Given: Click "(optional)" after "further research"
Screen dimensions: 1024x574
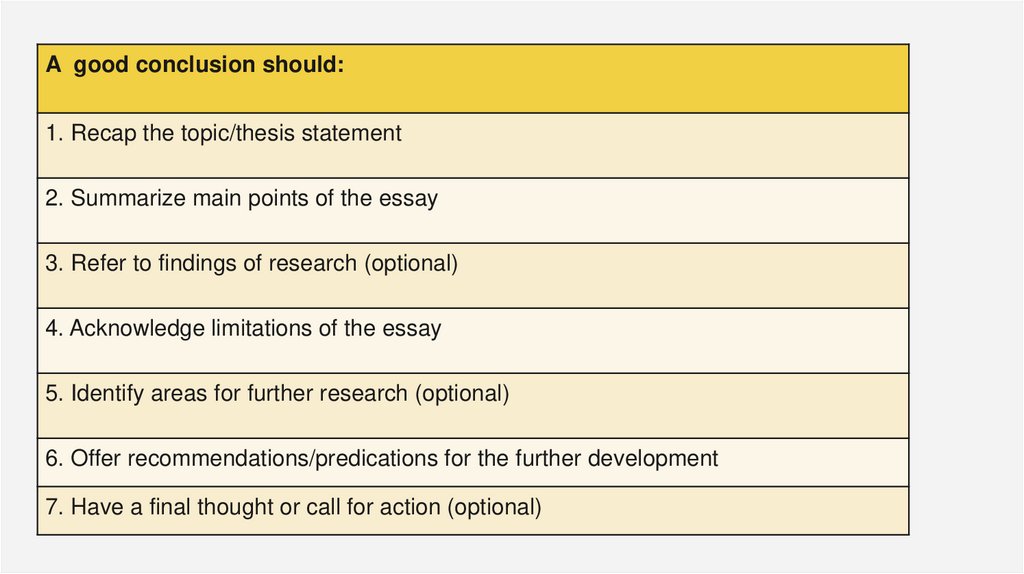Looking at the screenshot, I should click(x=462, y=394).
